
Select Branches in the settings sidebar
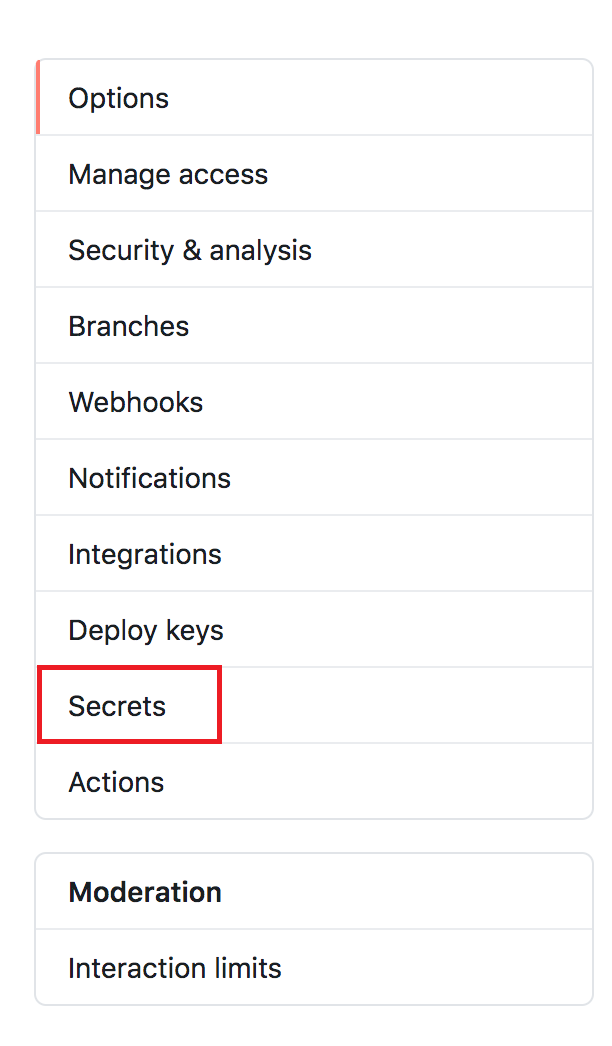click(x=129, y=326)
